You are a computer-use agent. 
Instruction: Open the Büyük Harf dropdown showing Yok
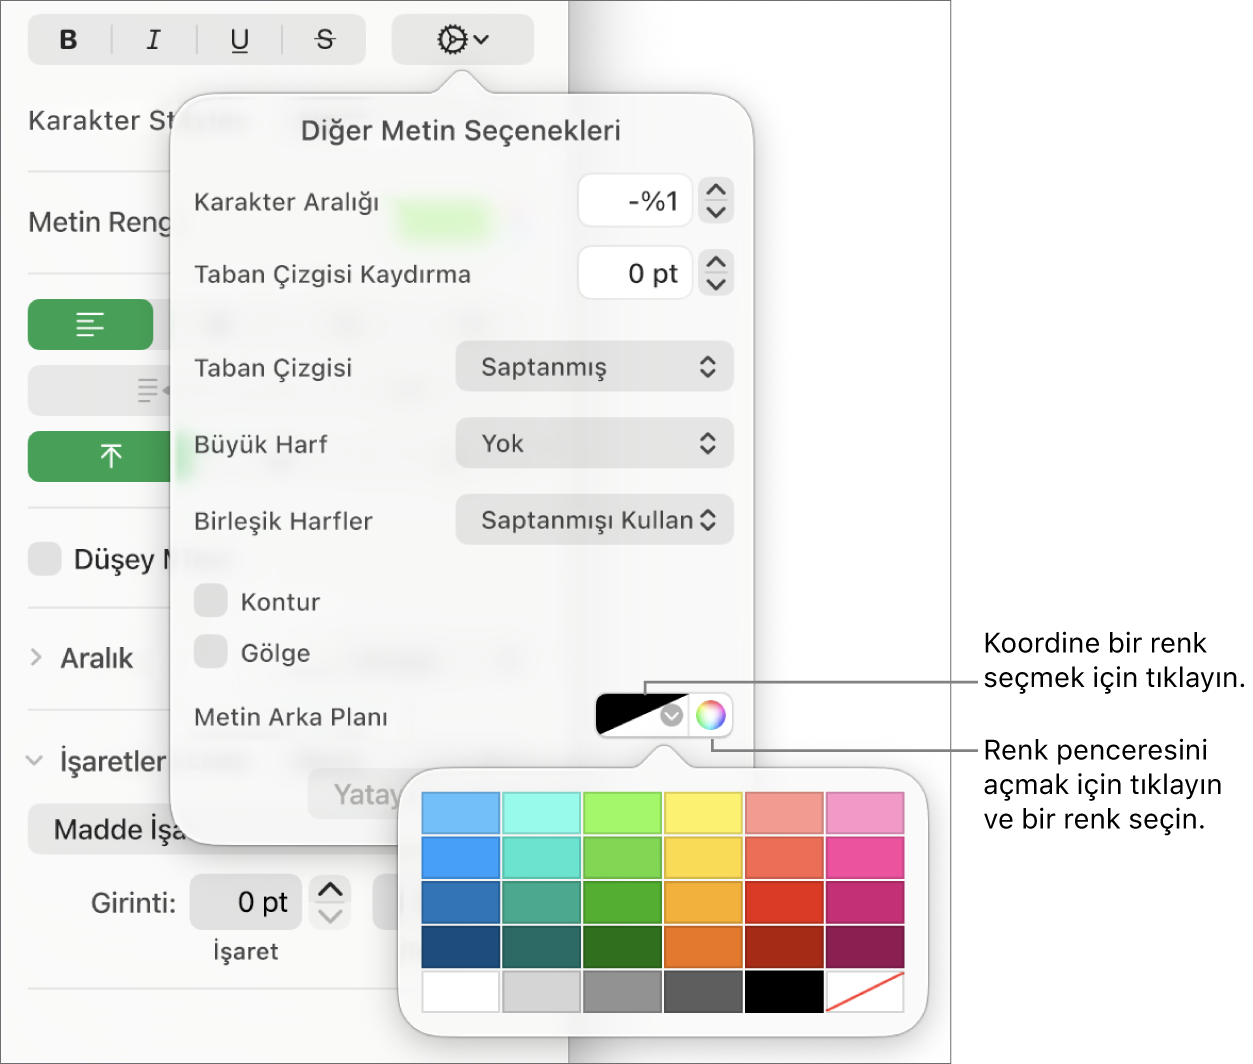coord(594,443)
